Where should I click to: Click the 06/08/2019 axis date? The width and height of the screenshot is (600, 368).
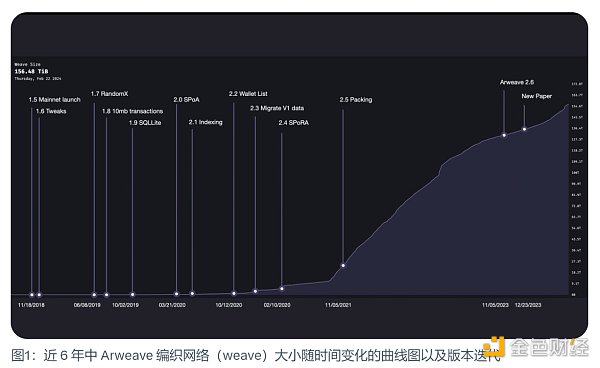coord(87,305)
